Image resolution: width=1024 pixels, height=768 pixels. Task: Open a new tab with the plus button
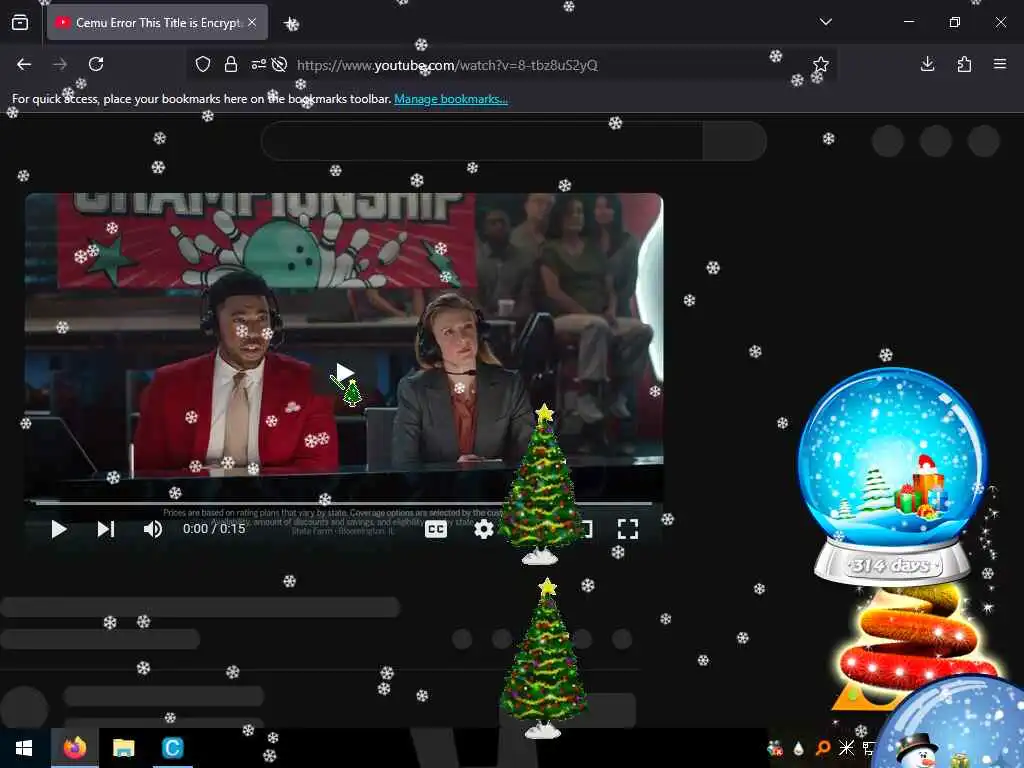(x=291, y=24)
